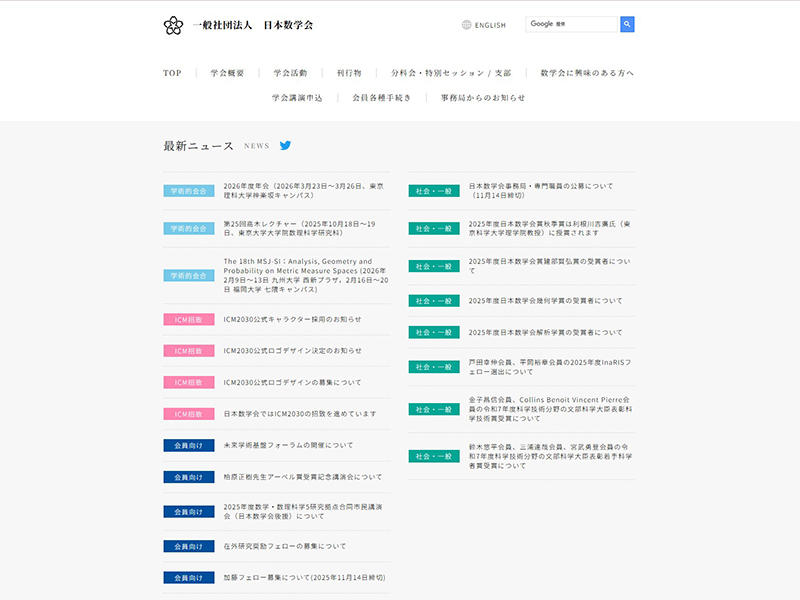Open the 学会活動 menu item

pos(290,73)
